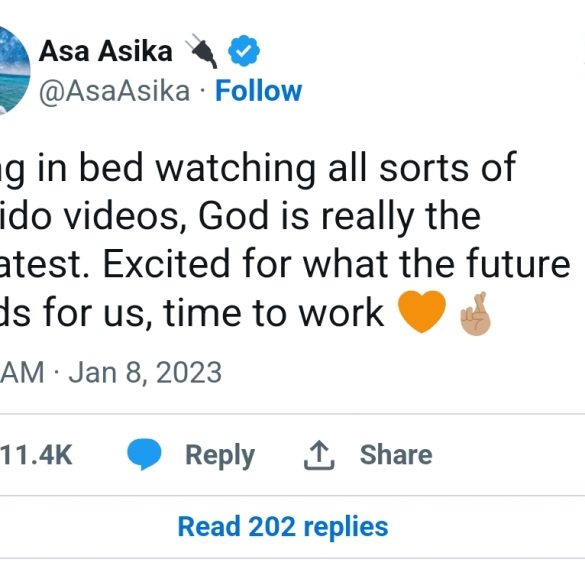Click the Share label

coord(396,454)
